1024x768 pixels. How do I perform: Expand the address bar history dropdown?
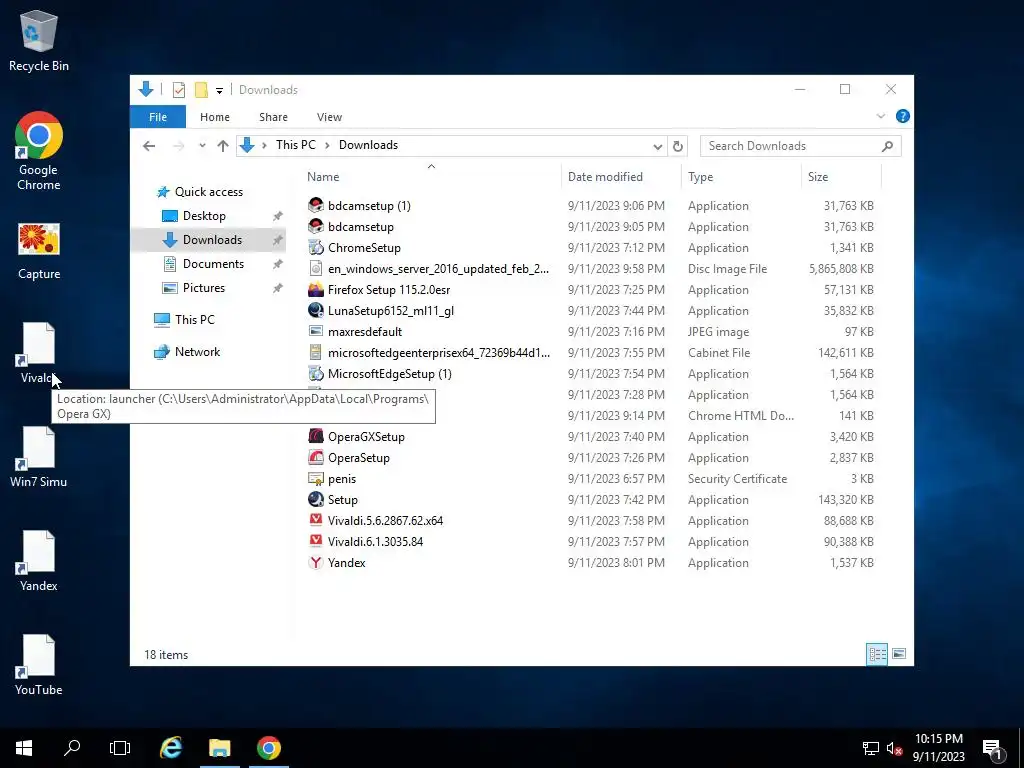[658, 146]
